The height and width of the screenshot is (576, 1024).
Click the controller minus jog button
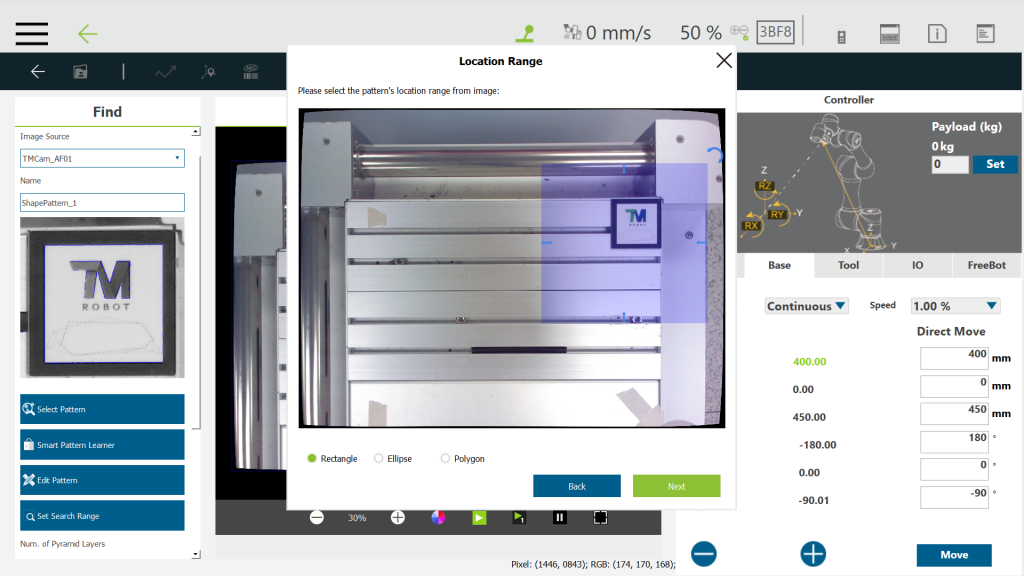pos(703,553)
